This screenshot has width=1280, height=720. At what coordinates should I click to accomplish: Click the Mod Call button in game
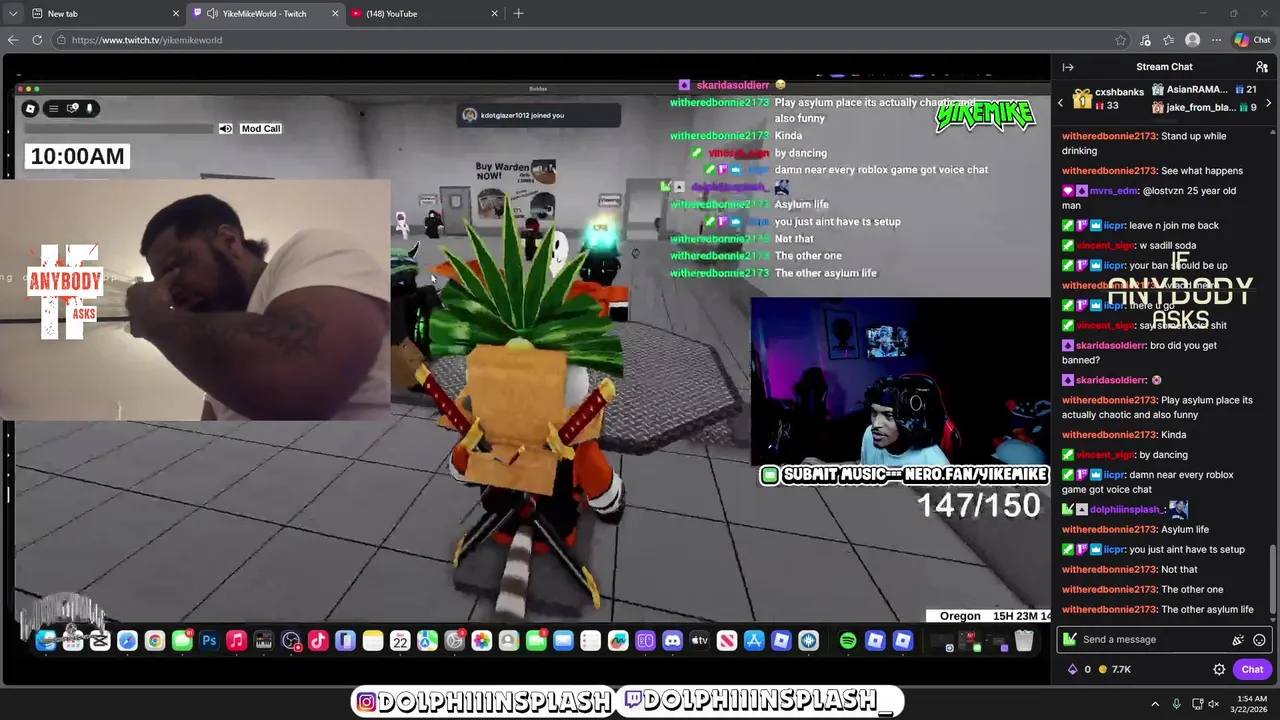coord(261,129)
